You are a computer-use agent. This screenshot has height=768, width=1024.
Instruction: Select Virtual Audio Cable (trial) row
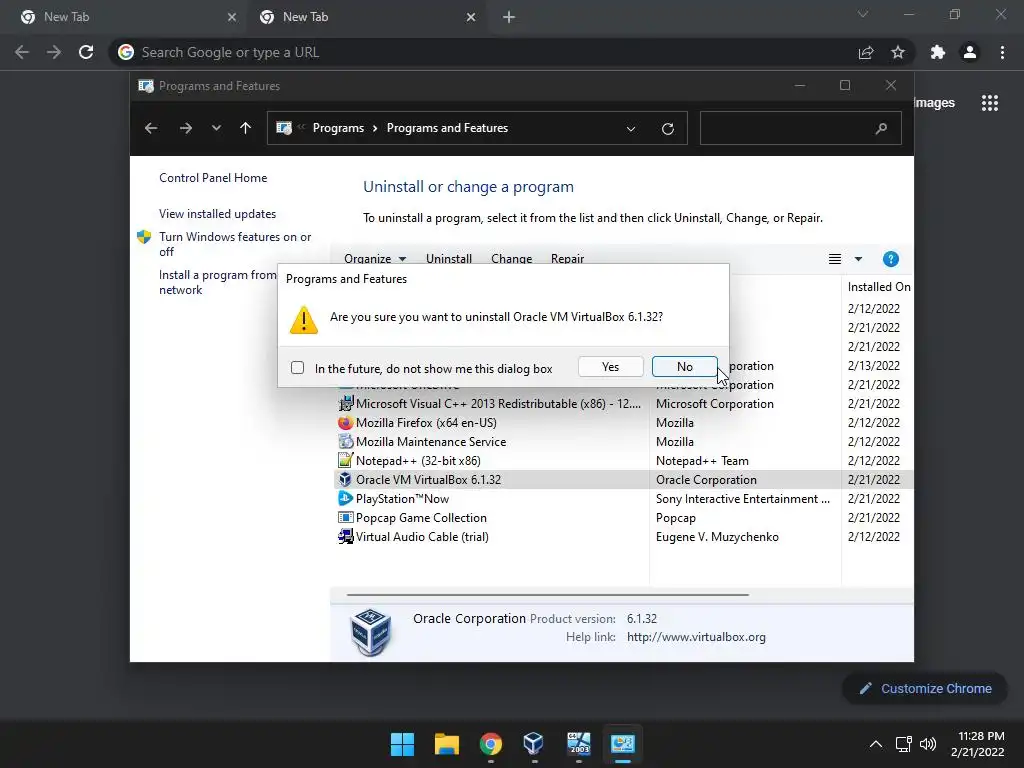point(624,536)
